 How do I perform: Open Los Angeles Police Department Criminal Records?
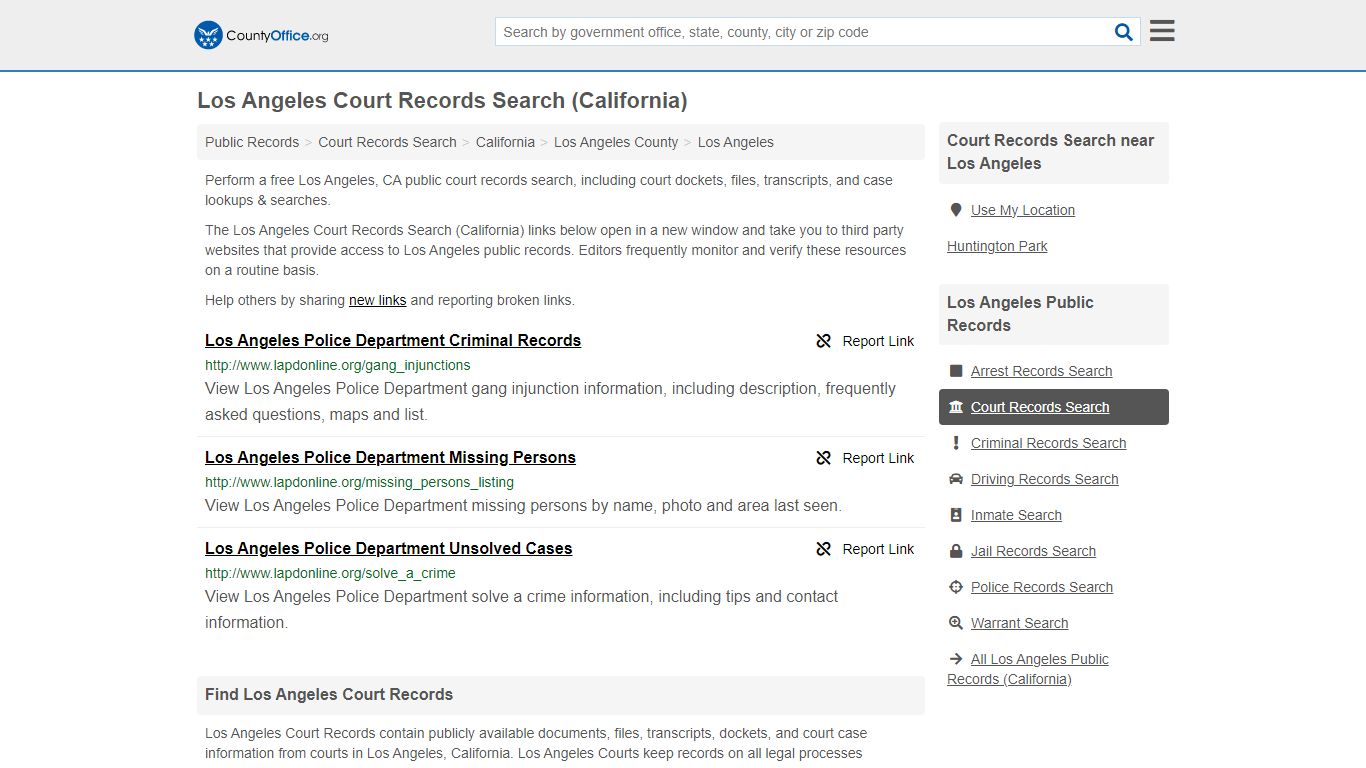tap(393, 340)
